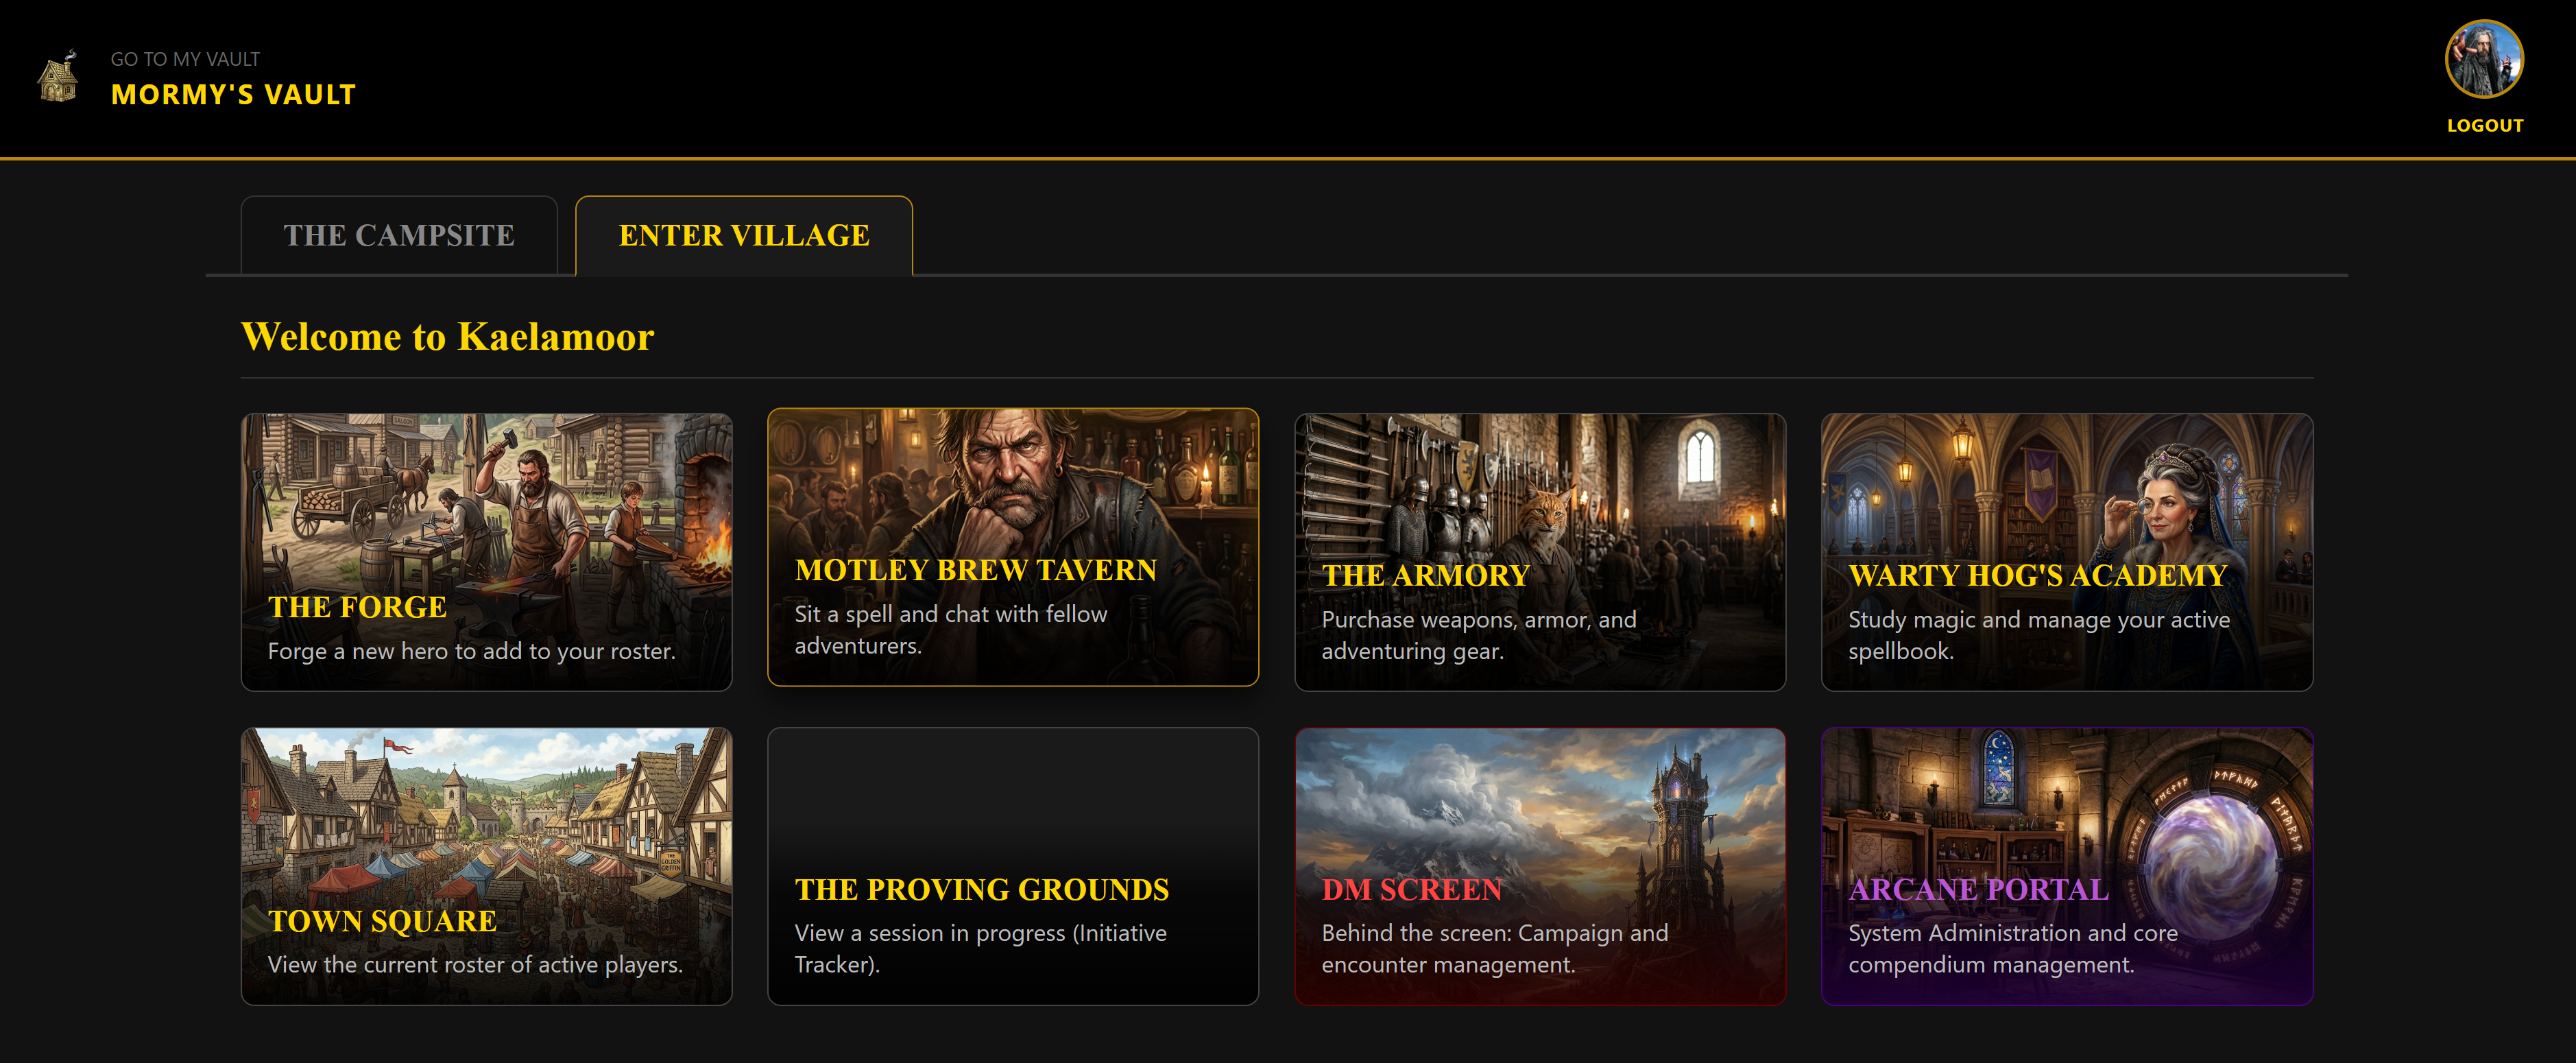2576x1063 pixels.
Task: Click the GO TO MY VAULT text
Action: click(x=185, y=59)
